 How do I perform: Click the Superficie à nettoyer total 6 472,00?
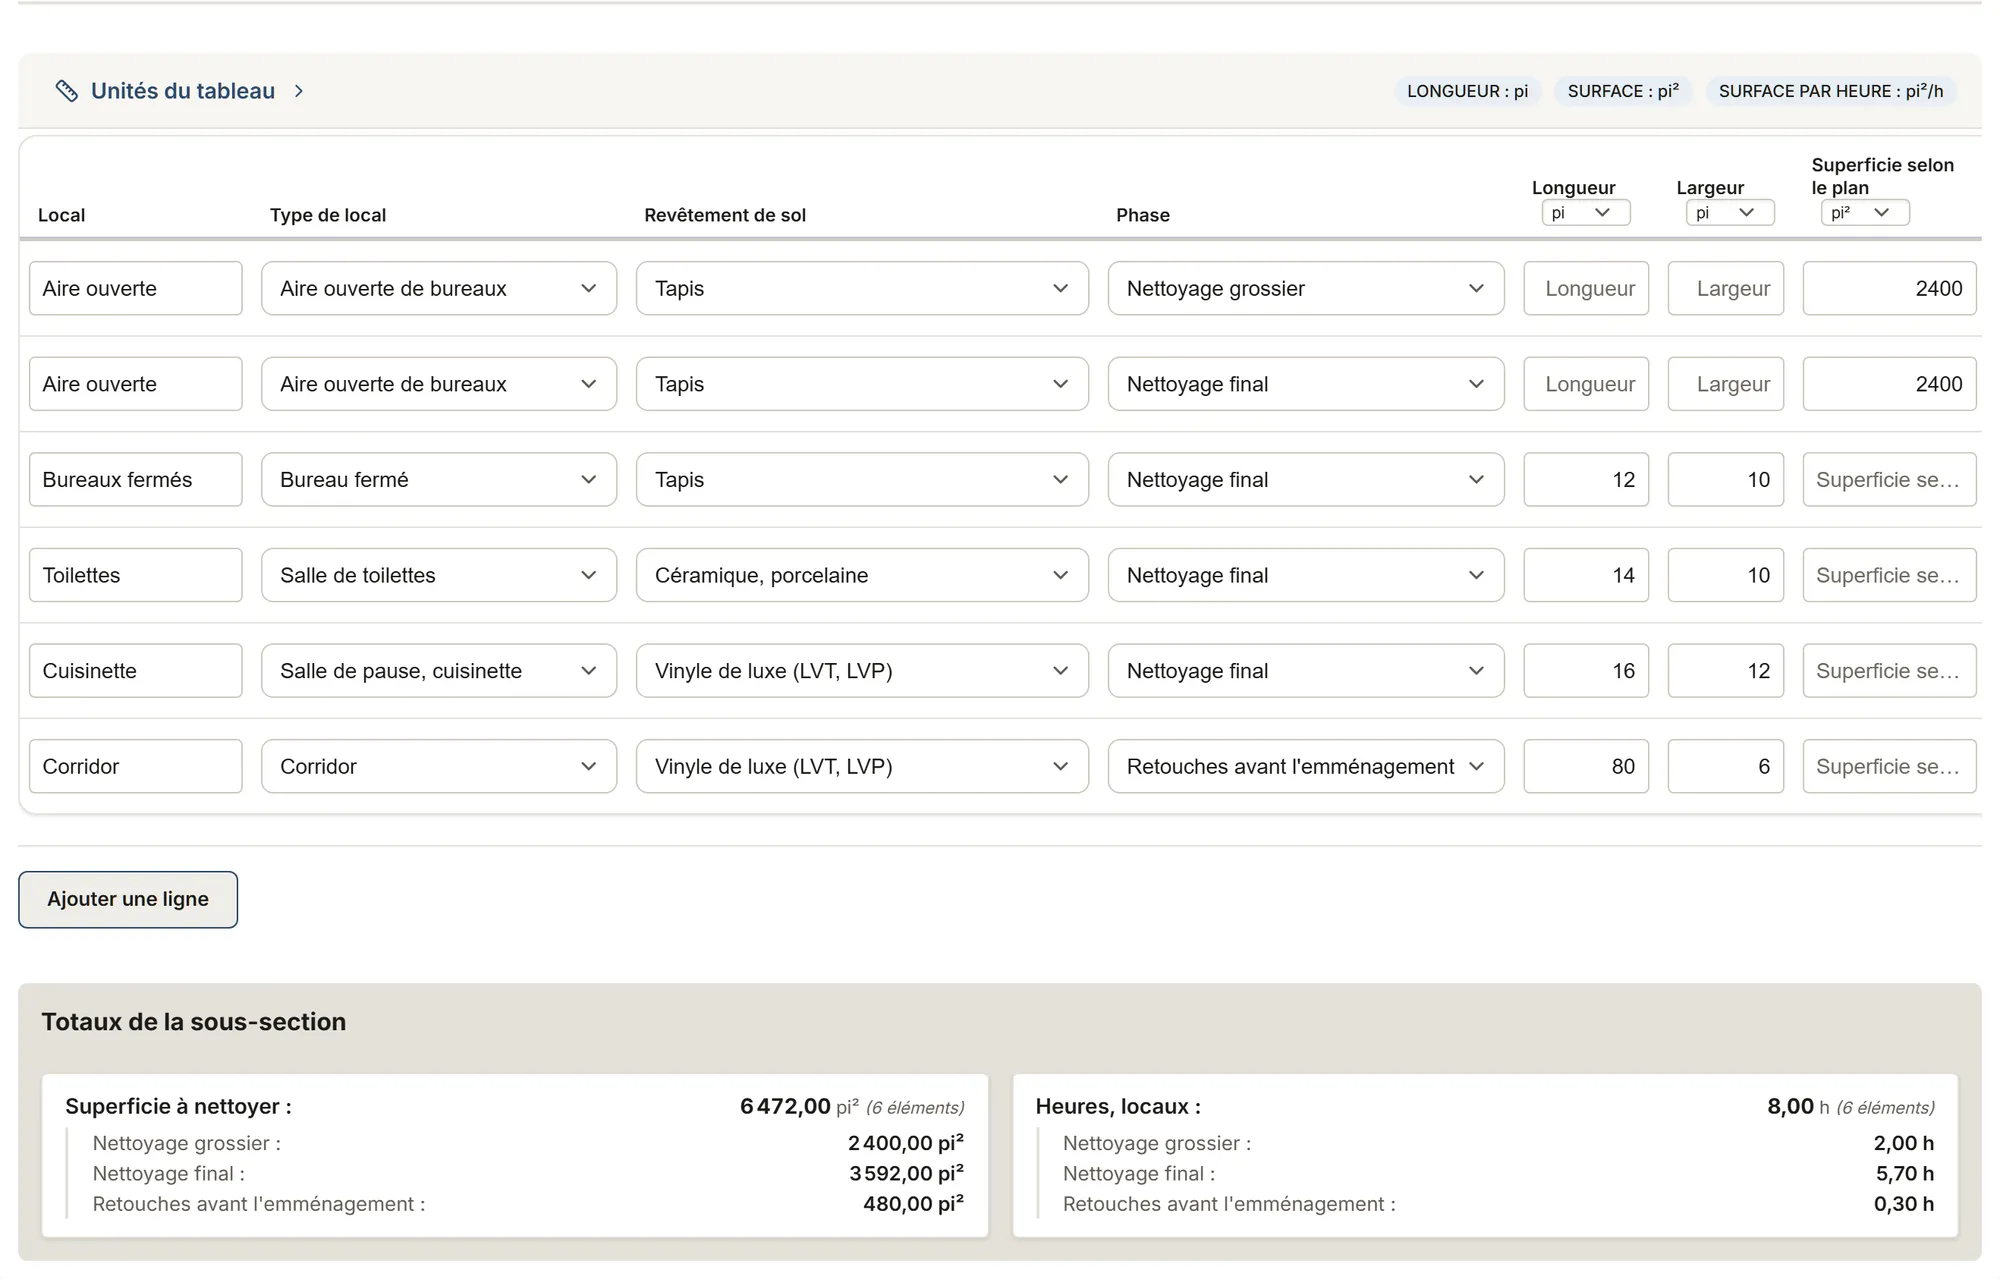[x=785, y=1106]
